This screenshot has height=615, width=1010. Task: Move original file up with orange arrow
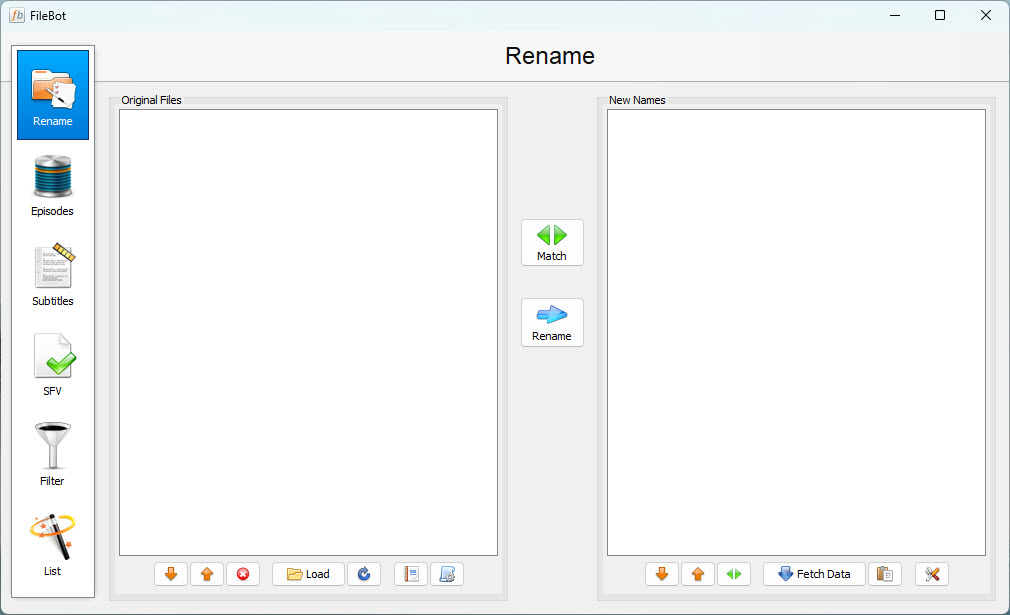(207, 574)
